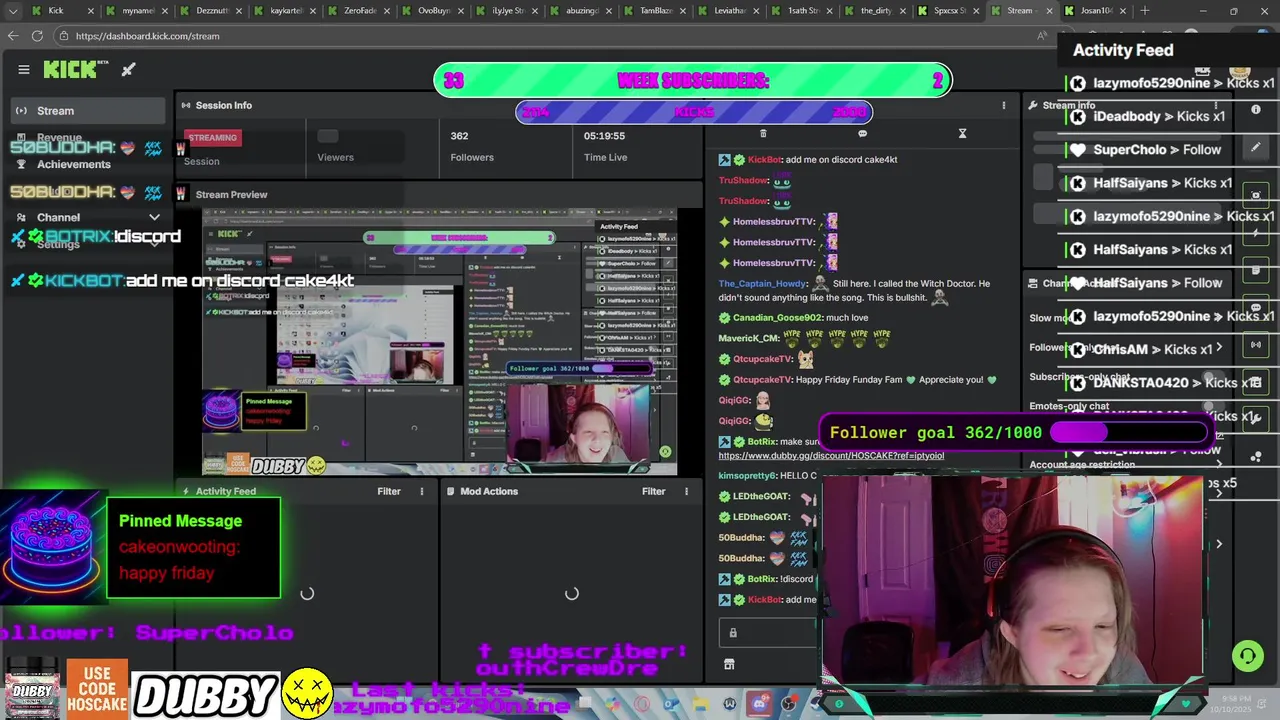Click the browser reload button

[x=37, y=36]
